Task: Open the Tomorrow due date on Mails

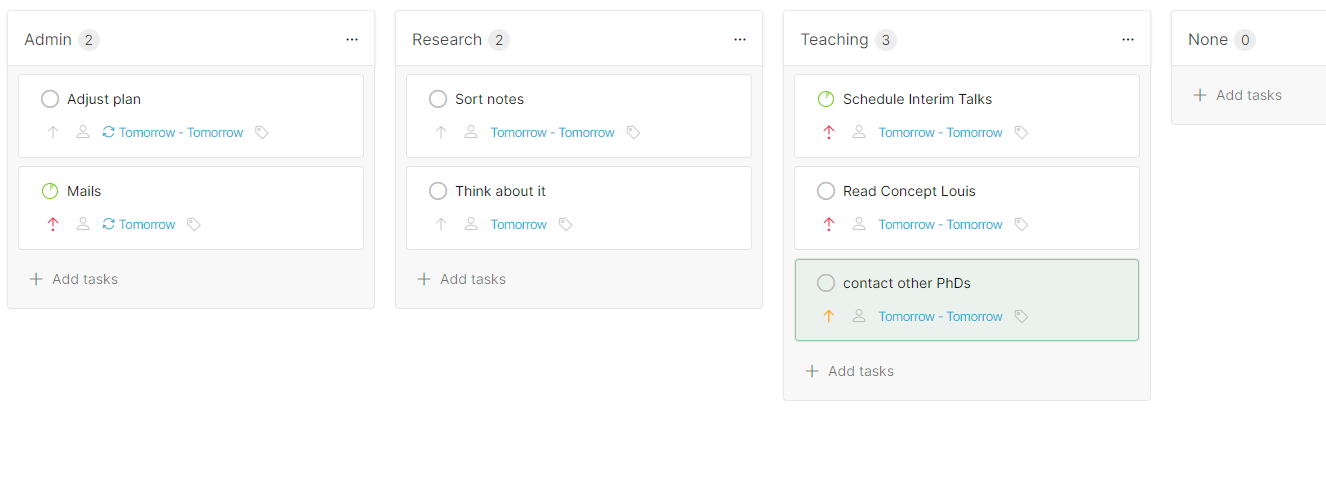Action: click(147, 224)
